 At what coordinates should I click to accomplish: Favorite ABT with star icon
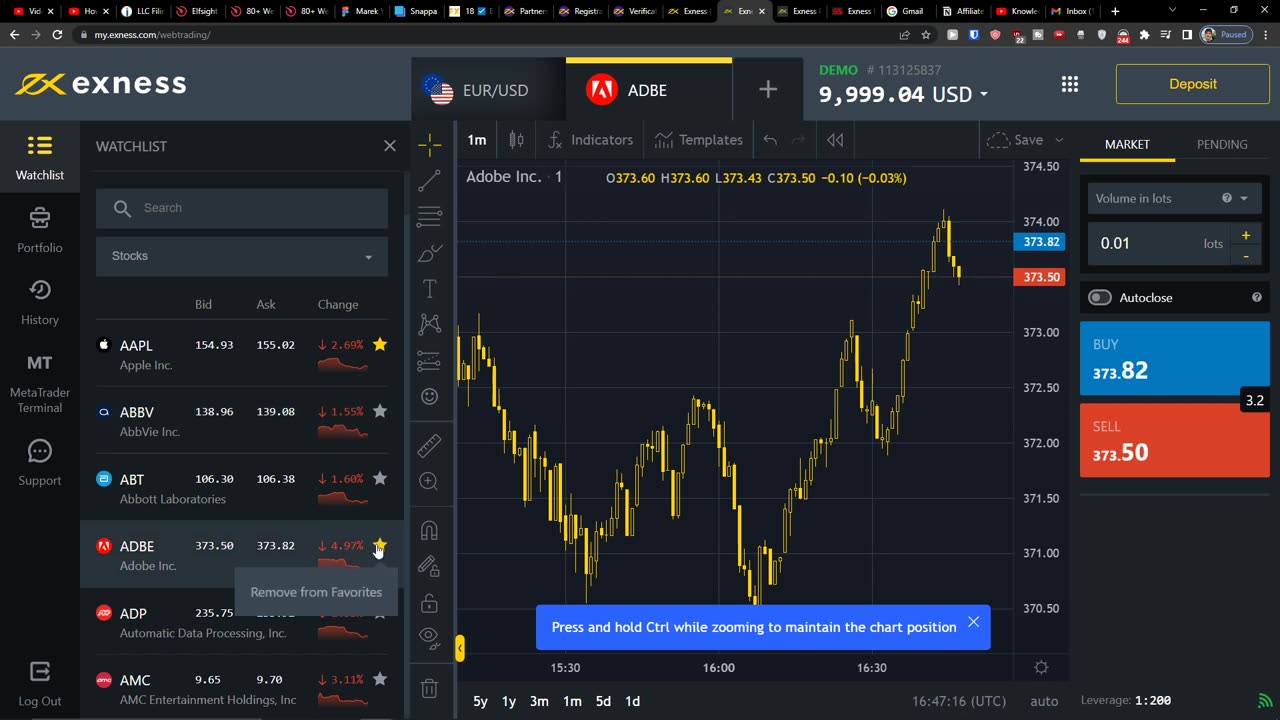point(380,478)
